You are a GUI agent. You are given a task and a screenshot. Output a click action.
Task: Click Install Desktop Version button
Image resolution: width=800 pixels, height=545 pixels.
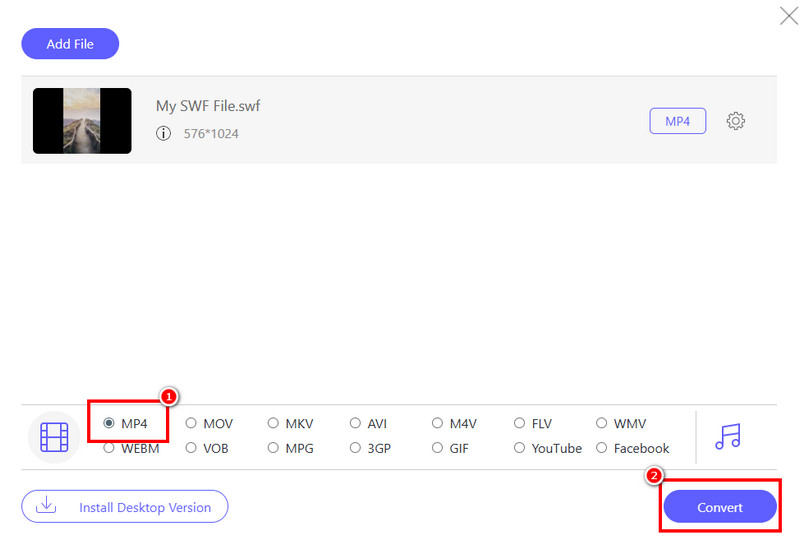pos(125,507)
